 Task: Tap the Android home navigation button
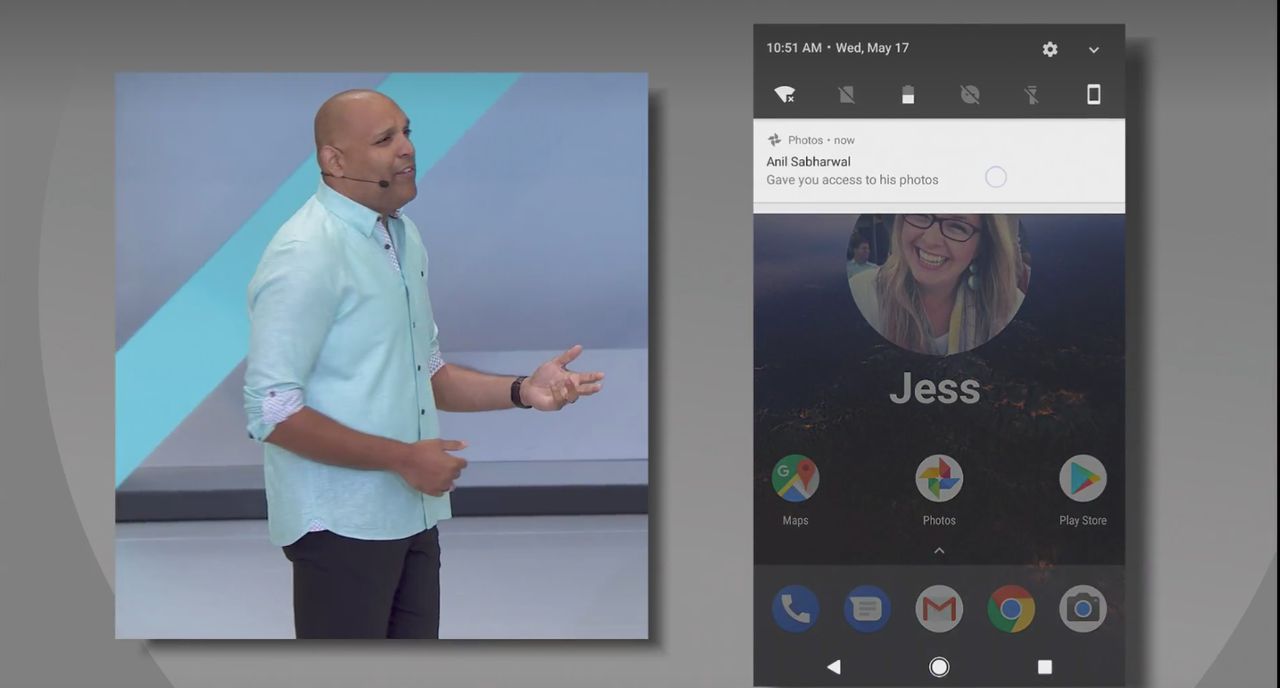tap(939, 667)
